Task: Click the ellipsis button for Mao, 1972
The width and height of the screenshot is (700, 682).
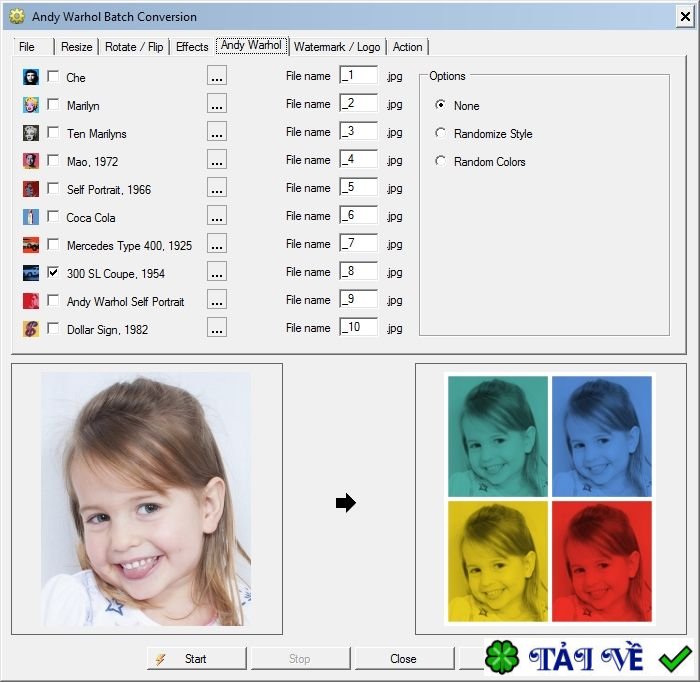Action: 217,159
